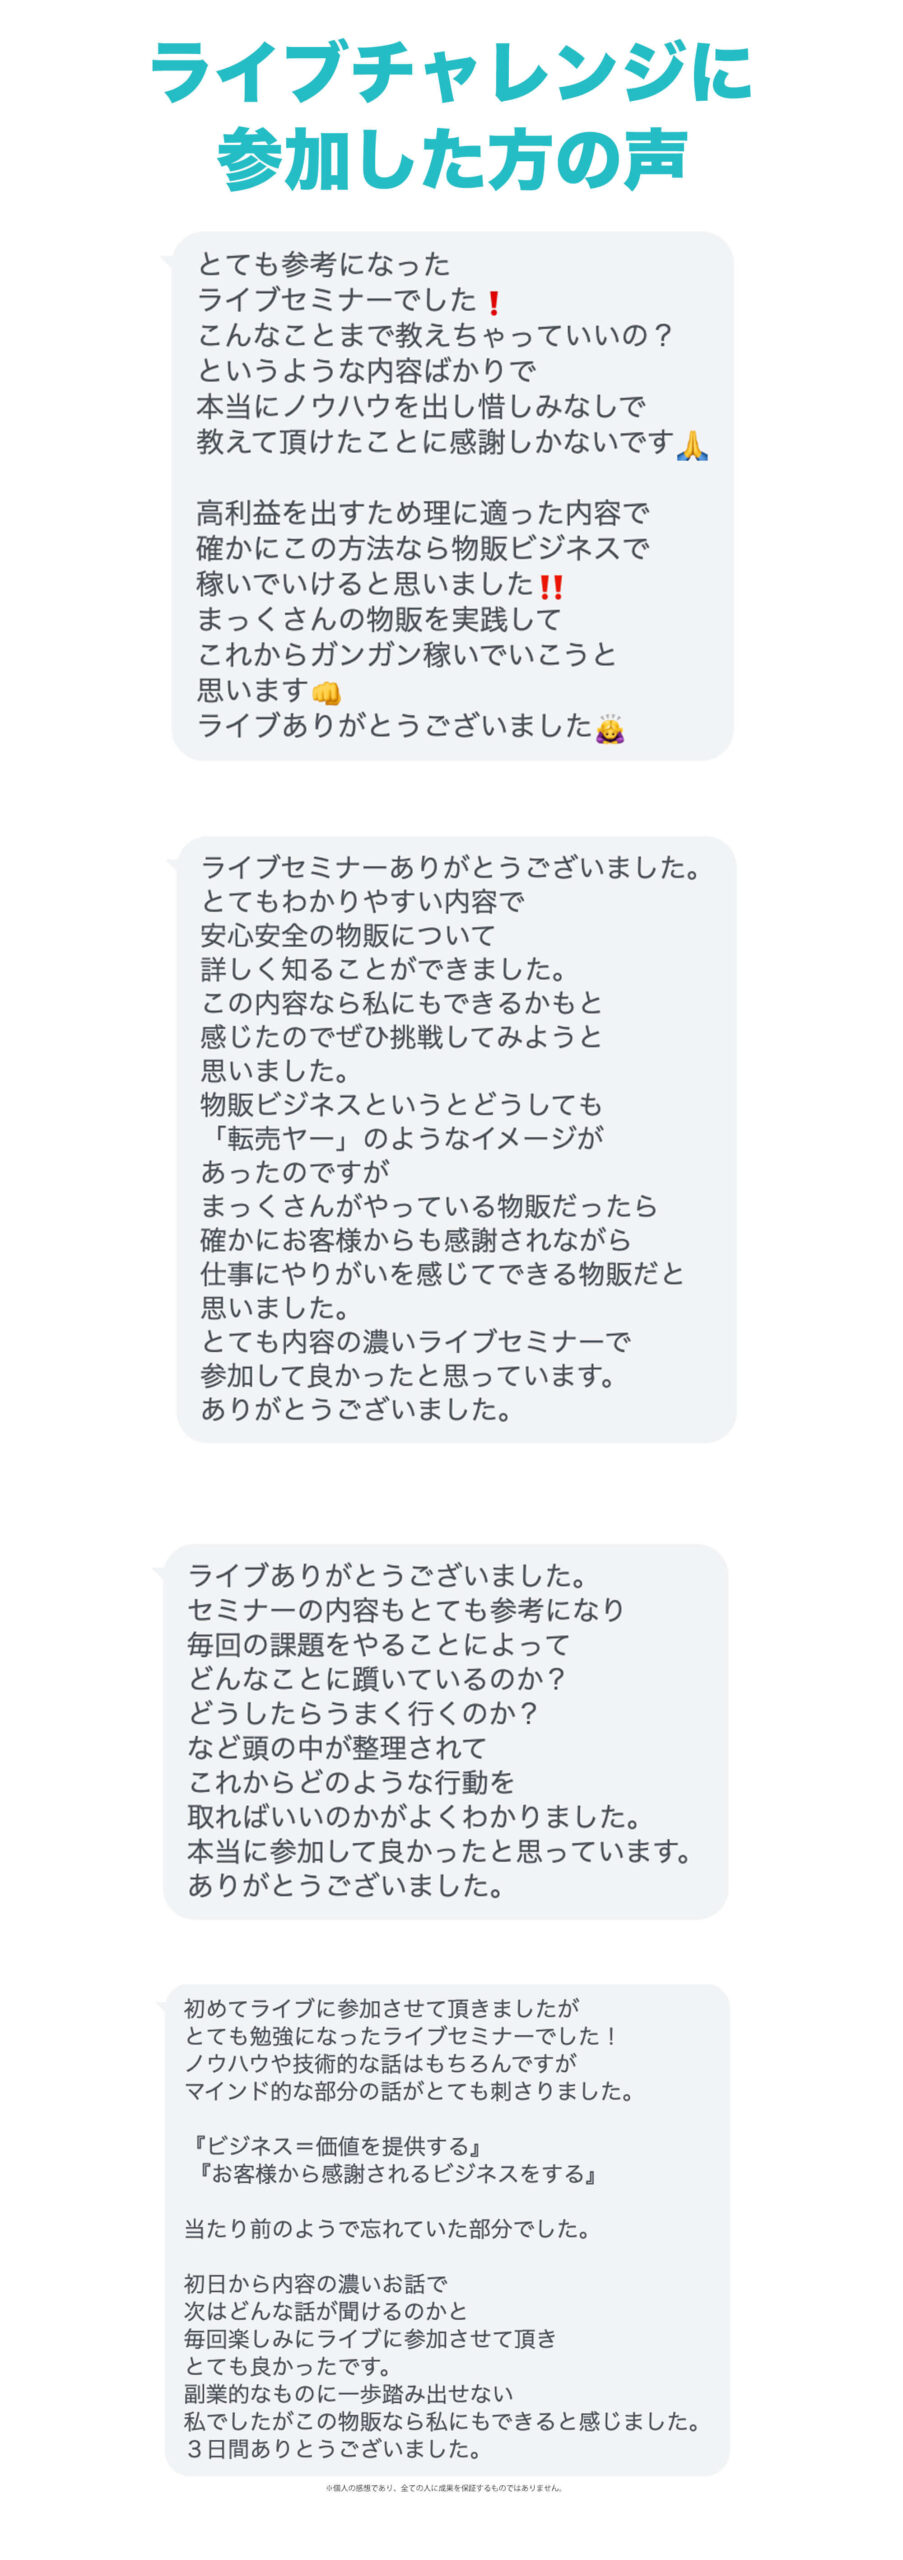Viewport: 903px width, 2560px height.
Task: Click the line 副業的なものに一歩踏み出せない
Action: click(x=349, y=2393)
